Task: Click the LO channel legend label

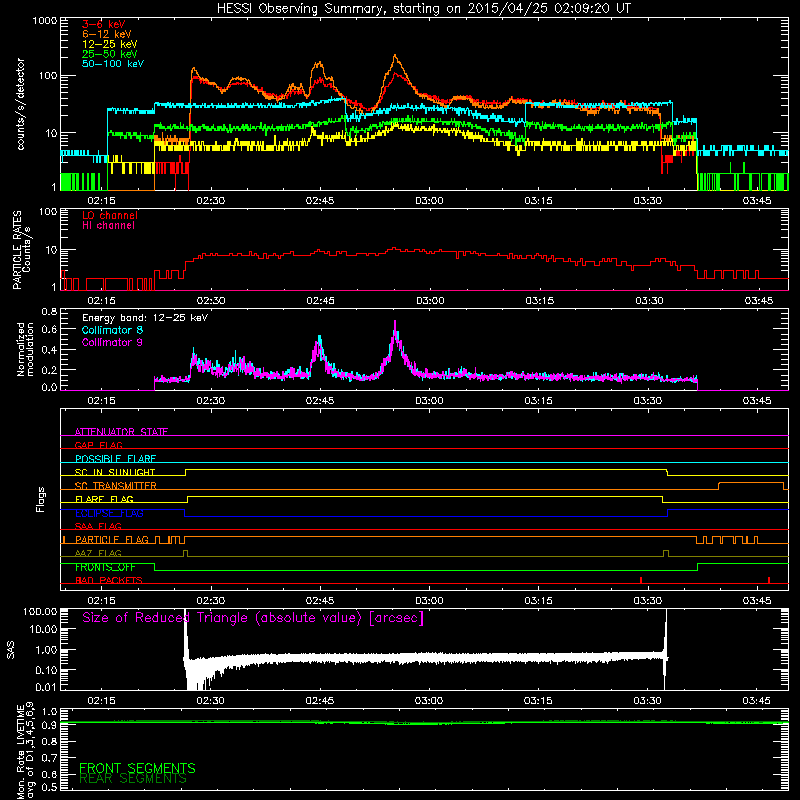Action: tap(110, 215)
